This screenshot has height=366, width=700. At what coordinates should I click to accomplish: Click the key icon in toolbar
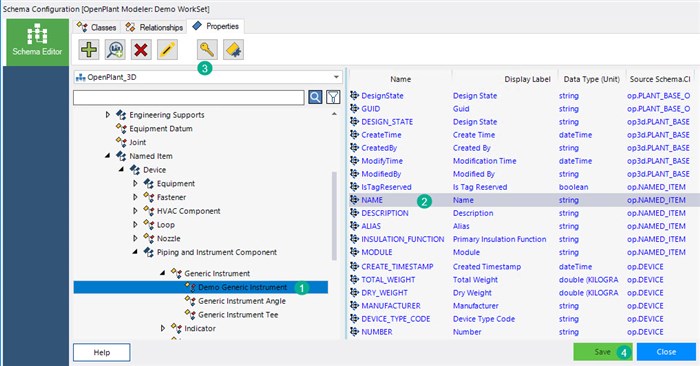pyautogui.click(x=207, y=49)
